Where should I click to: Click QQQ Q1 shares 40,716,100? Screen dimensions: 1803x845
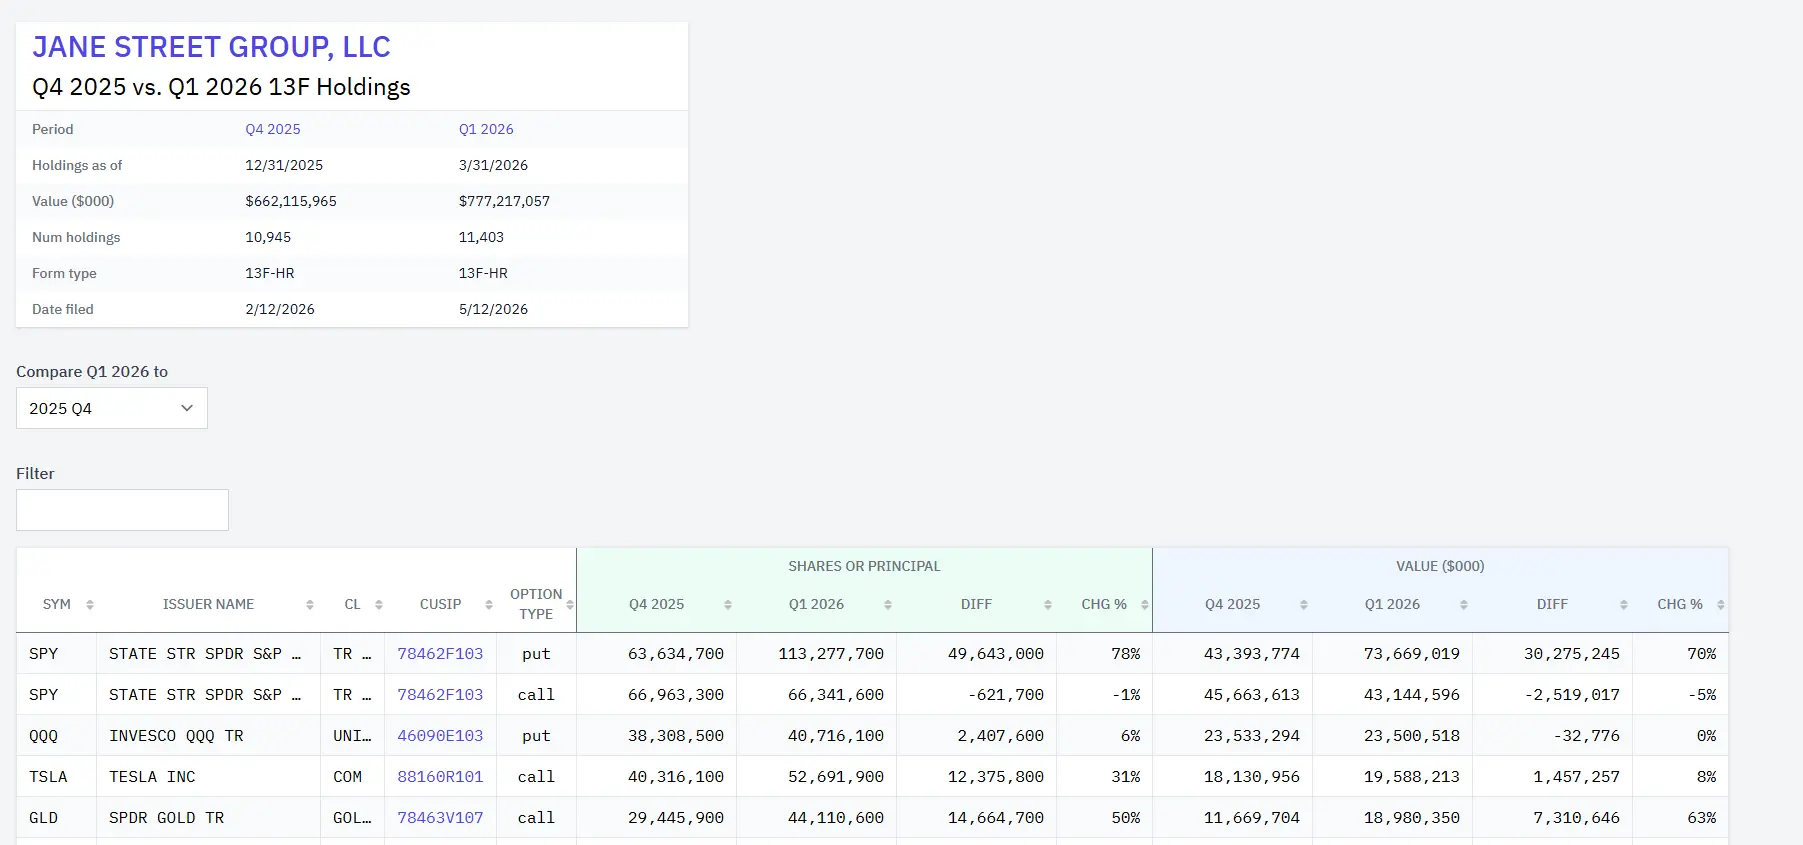(x=836, y=736)
